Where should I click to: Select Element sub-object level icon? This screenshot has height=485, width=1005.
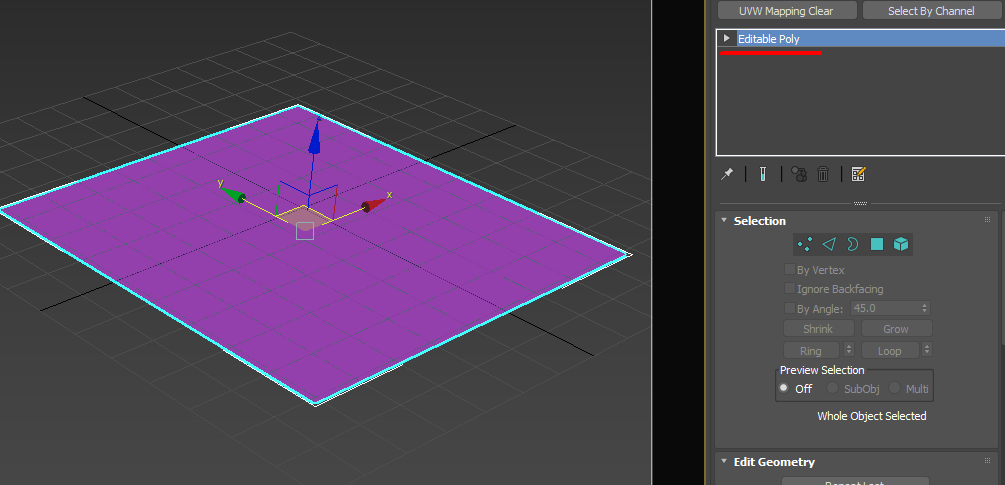(x=901, y=244)
